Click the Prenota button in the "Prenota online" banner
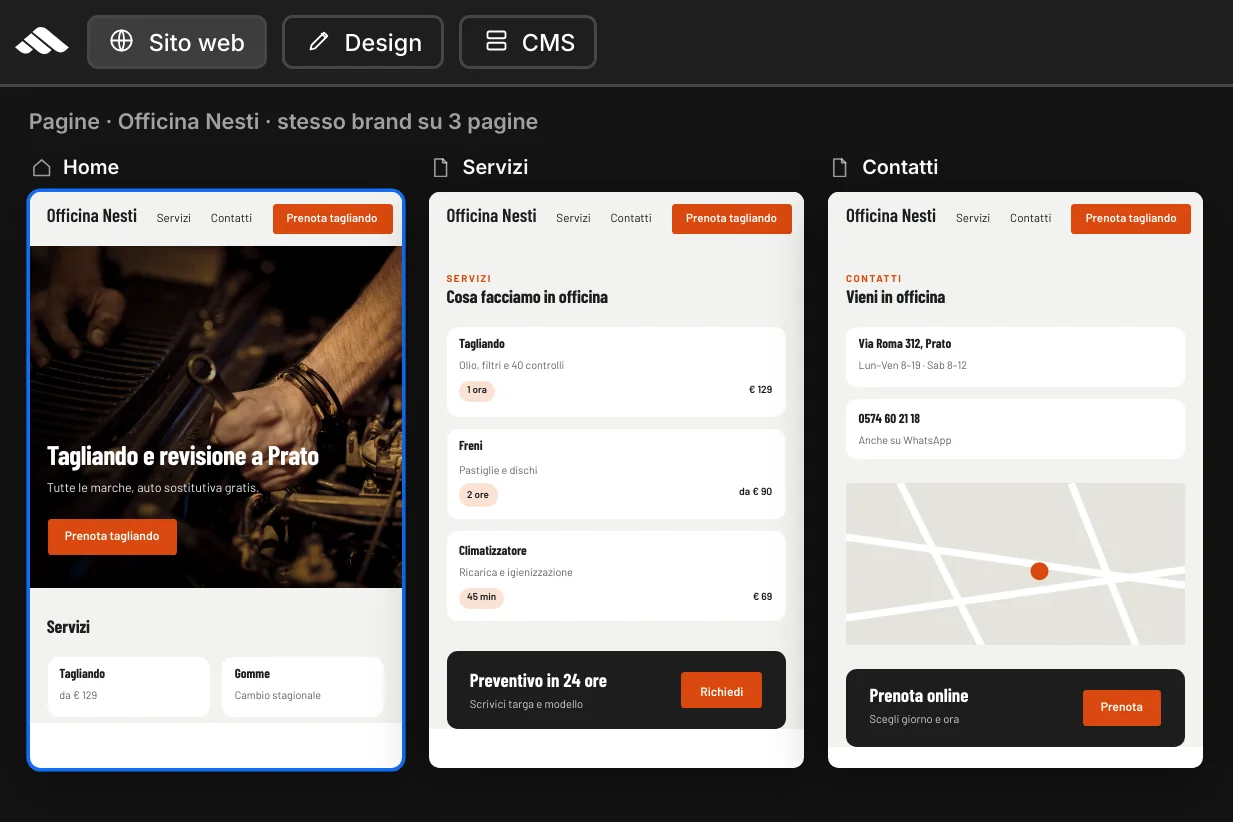Viewport: 1233px width, 822px height. coord(1121,707)
